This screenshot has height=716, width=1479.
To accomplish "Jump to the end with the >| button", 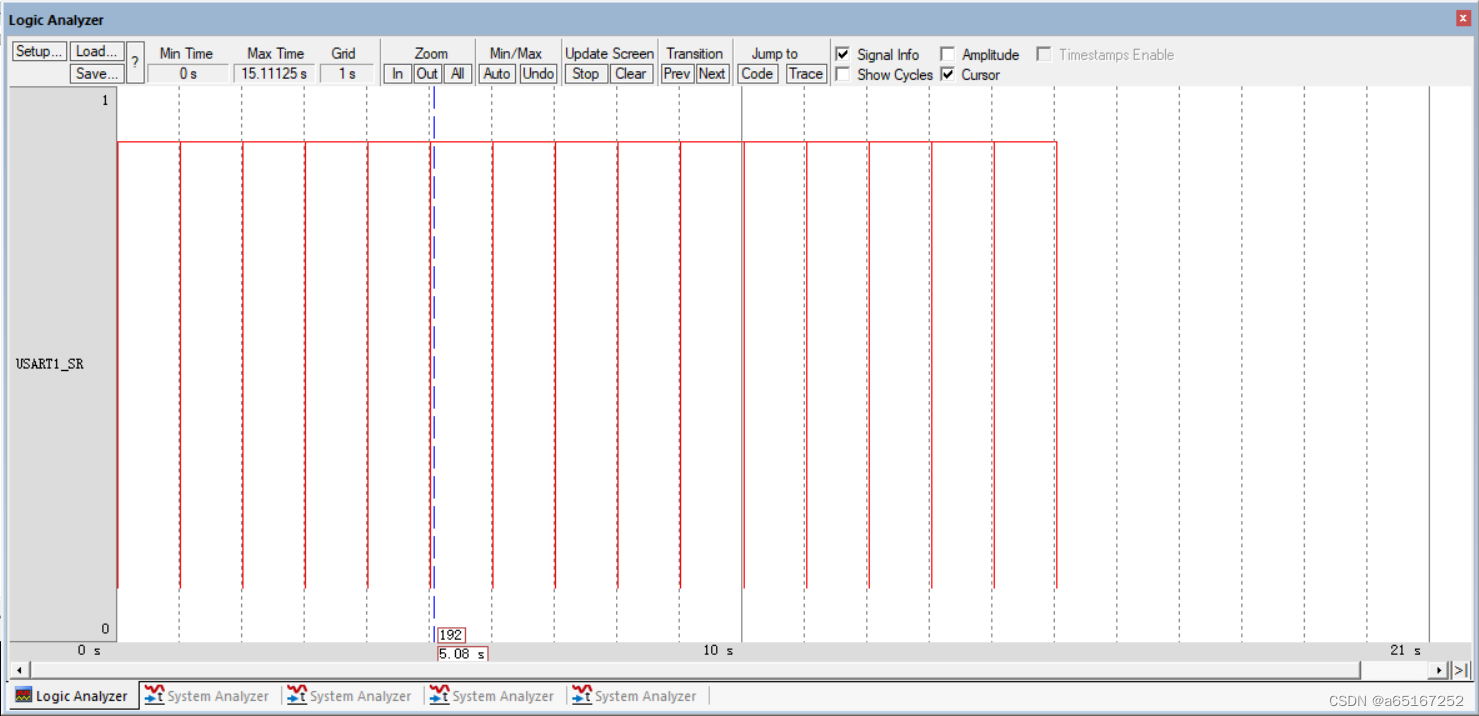I will 1460,670.
